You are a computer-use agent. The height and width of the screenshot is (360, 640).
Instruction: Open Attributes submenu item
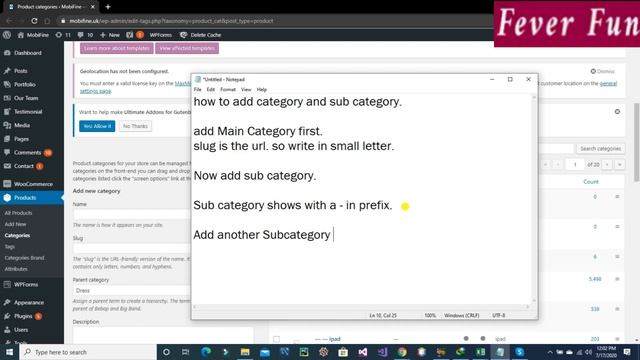point(16,269)
